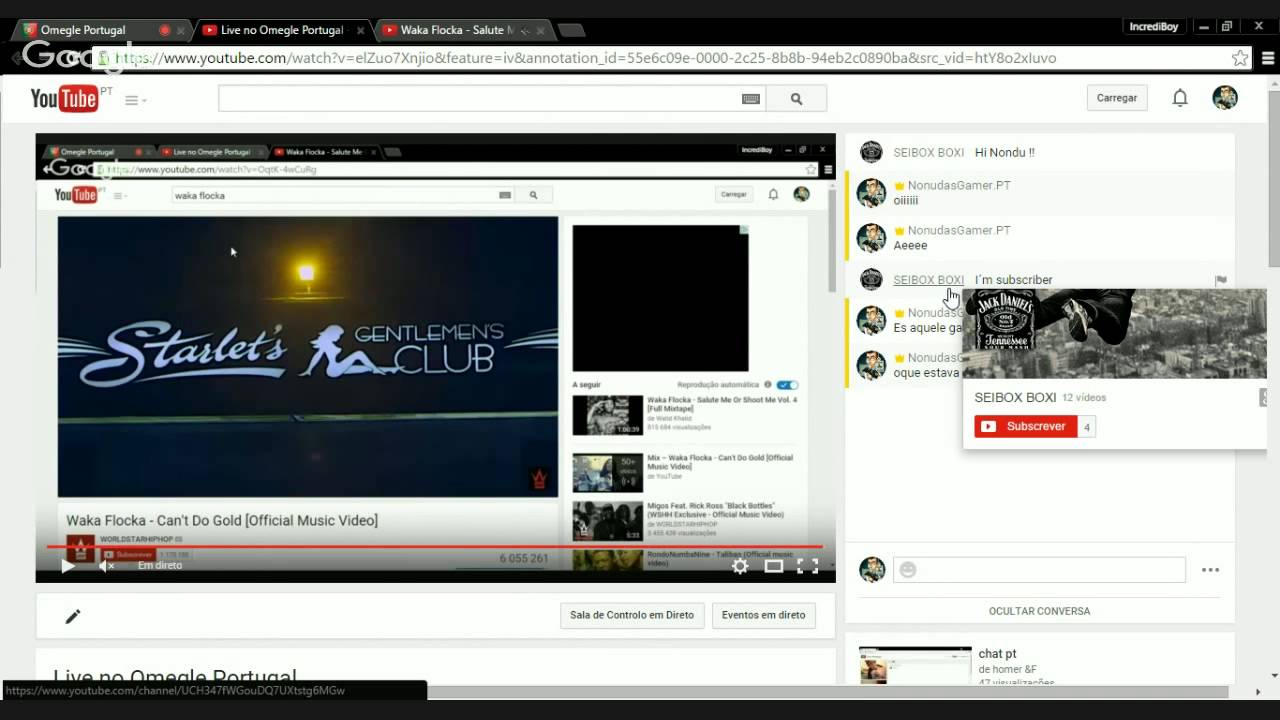Click the subscriber count 4 box
The width and height of the screenshot is (1280, 720).
1087,427
